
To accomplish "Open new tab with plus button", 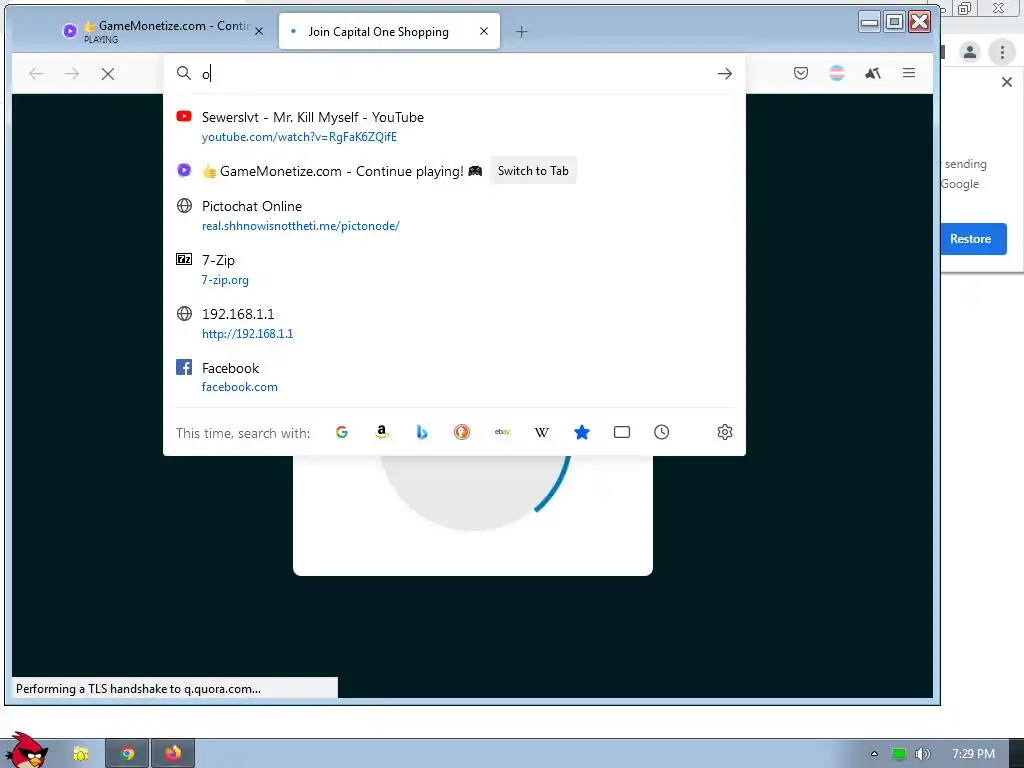I will 521,31.
